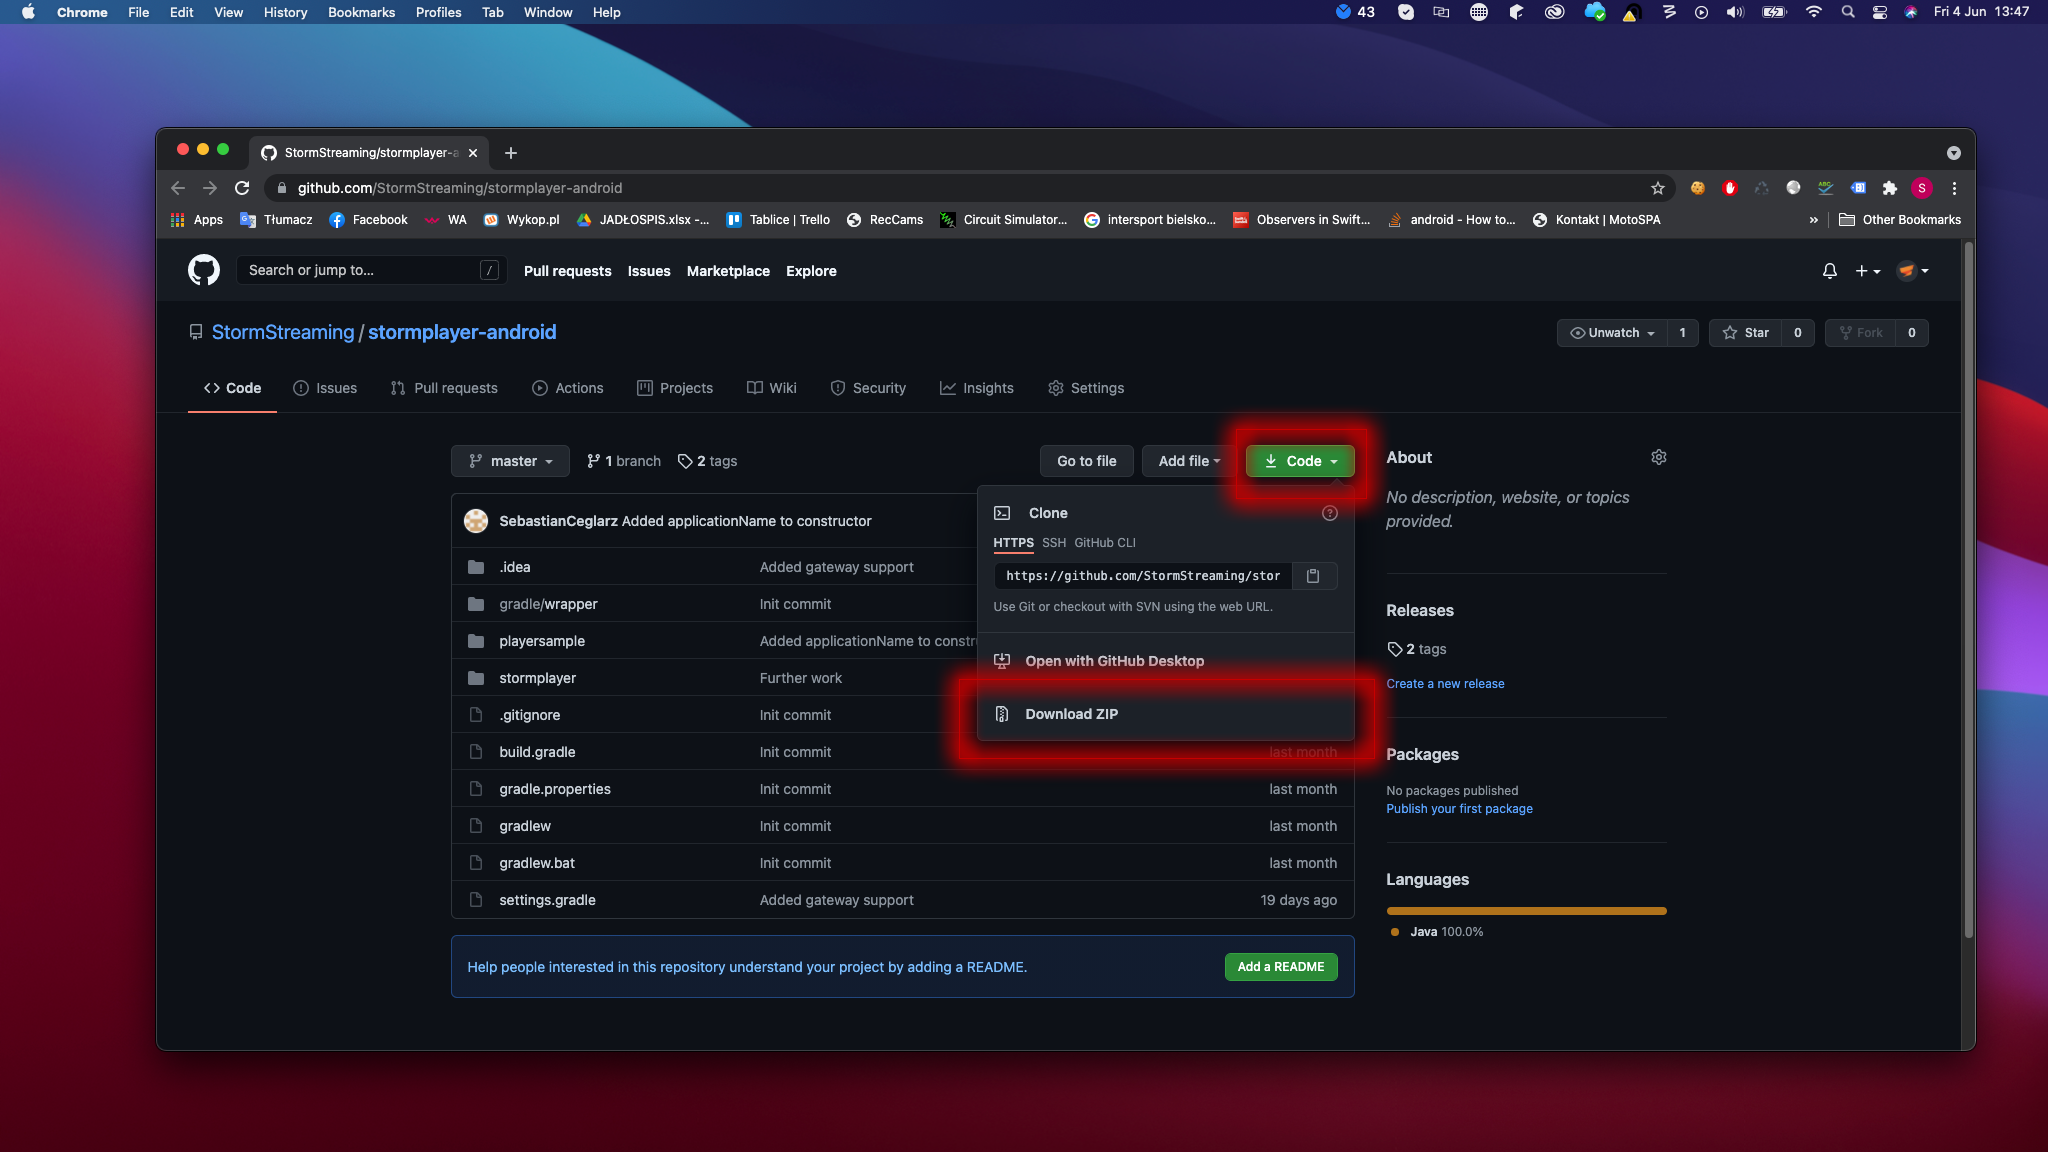Follow the Create a new release link

point(1445,684)
